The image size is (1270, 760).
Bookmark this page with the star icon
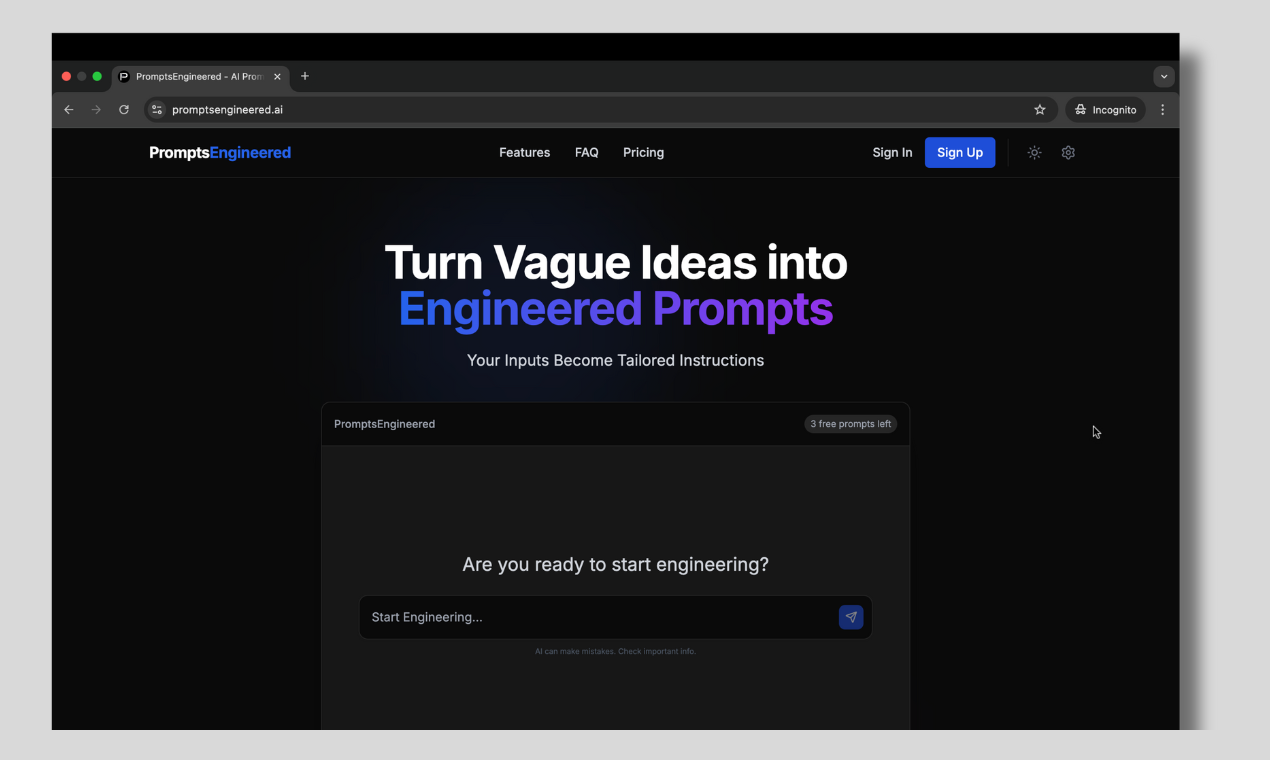click(1040, 110)
